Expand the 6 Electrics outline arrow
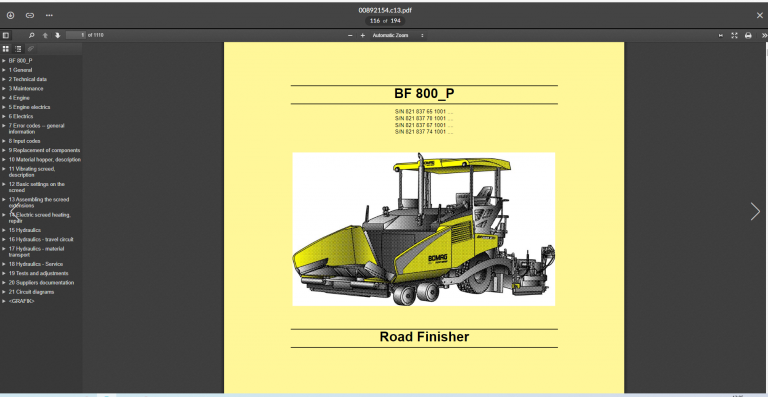 pyautogui.click(x=4, y=117)
